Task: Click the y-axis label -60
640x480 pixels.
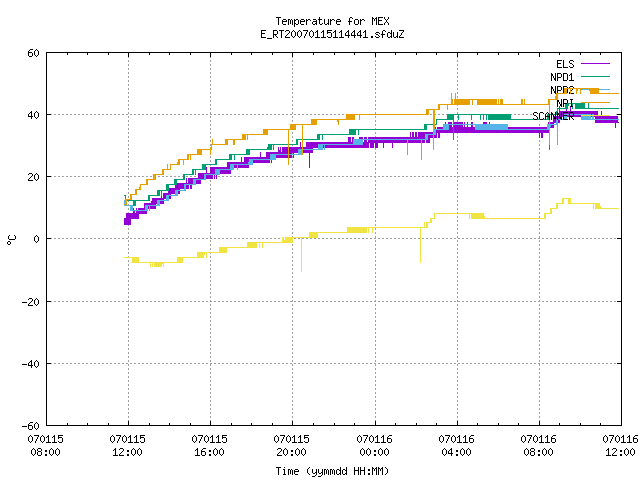Action: coord(31,426)
